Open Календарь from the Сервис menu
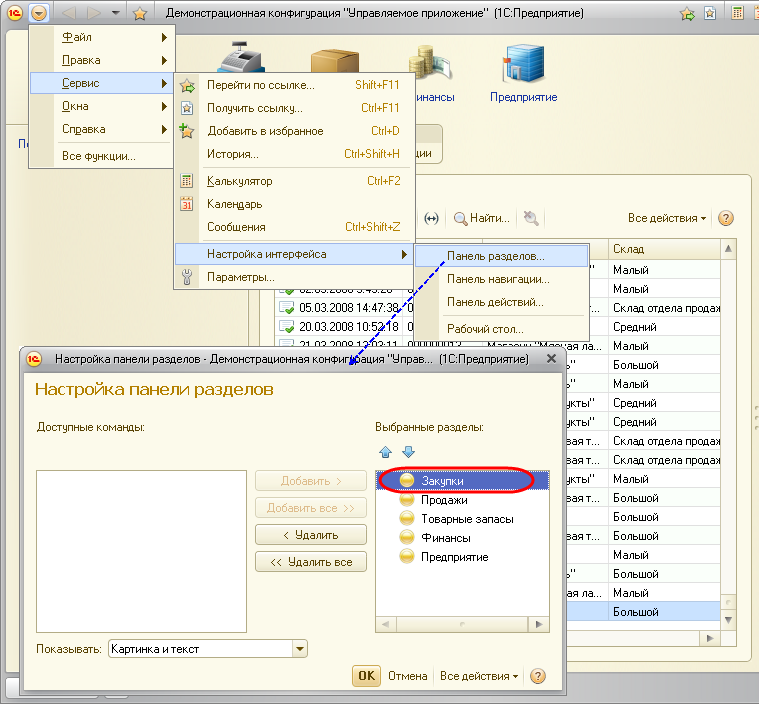Viewport: 759px width, 704px height. pos(235,204)
